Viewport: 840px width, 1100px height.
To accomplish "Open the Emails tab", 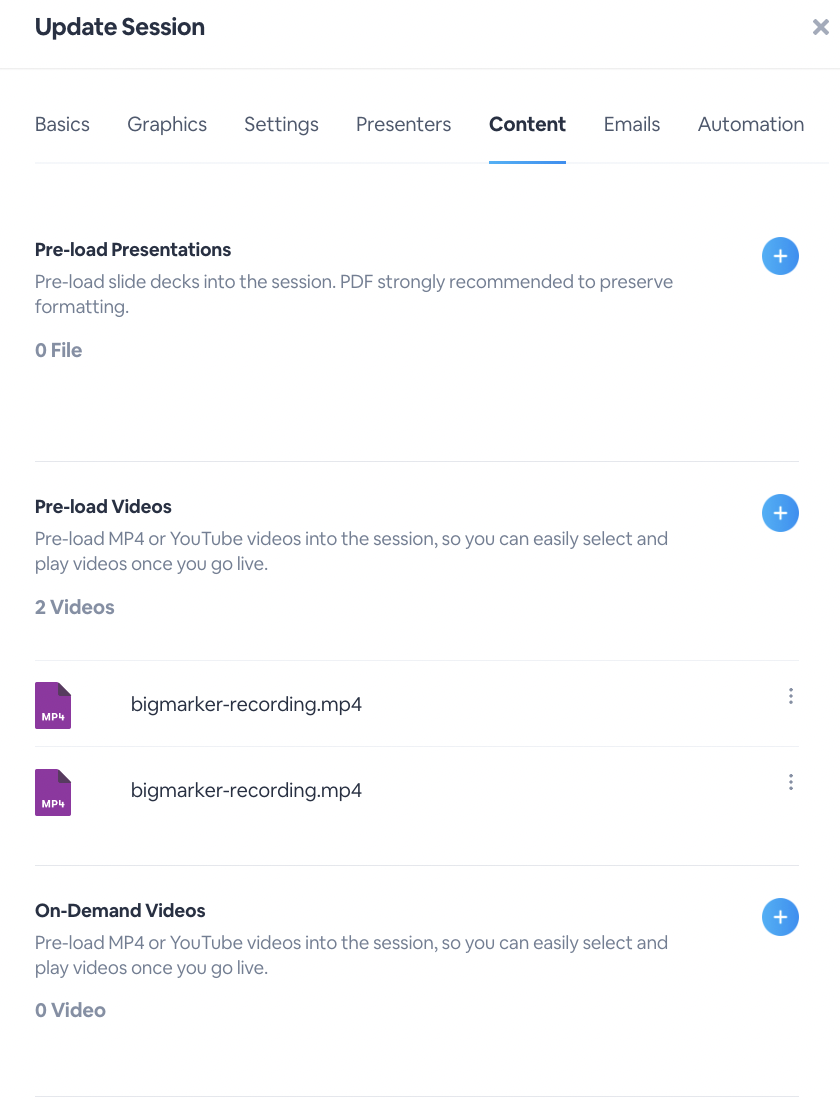I will [632, 124].
